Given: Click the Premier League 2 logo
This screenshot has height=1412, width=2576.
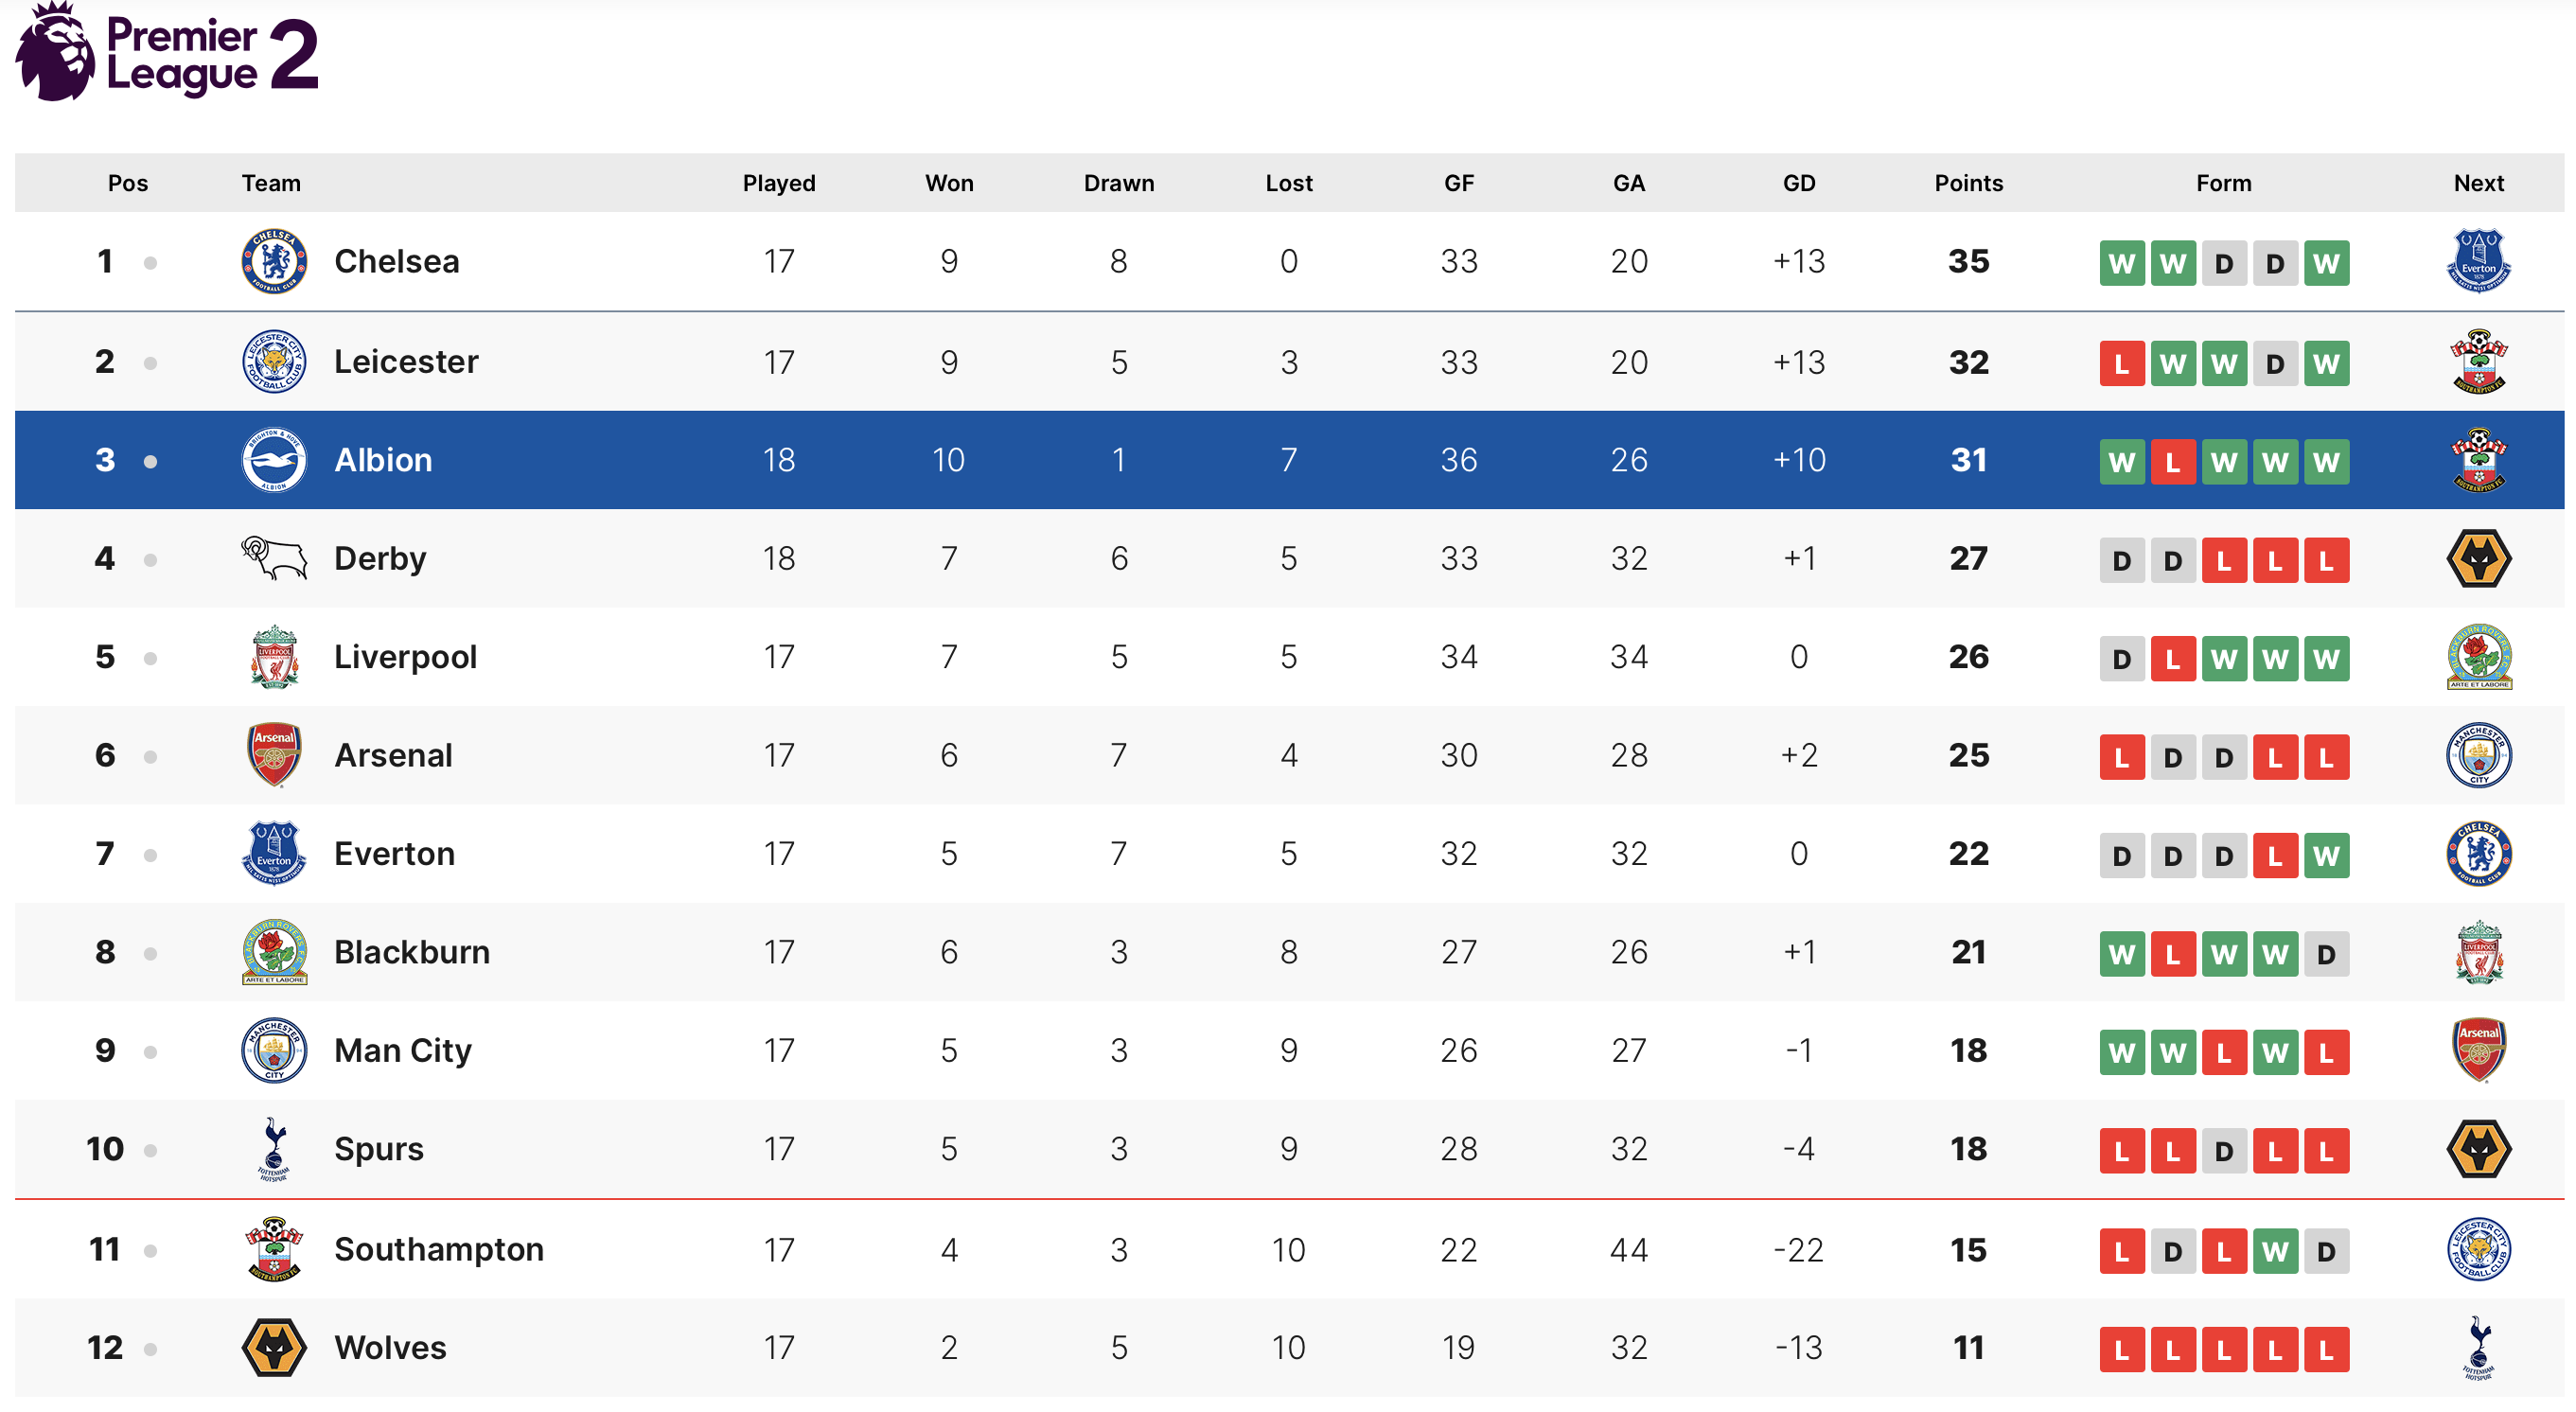Looking at the screenshot, I should coord(167,52).
